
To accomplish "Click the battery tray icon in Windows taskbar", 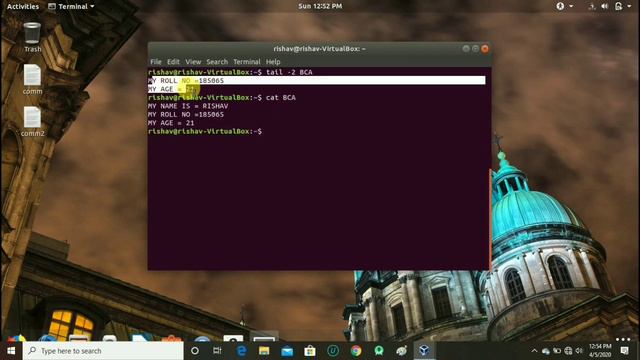I will click(557, 351).
